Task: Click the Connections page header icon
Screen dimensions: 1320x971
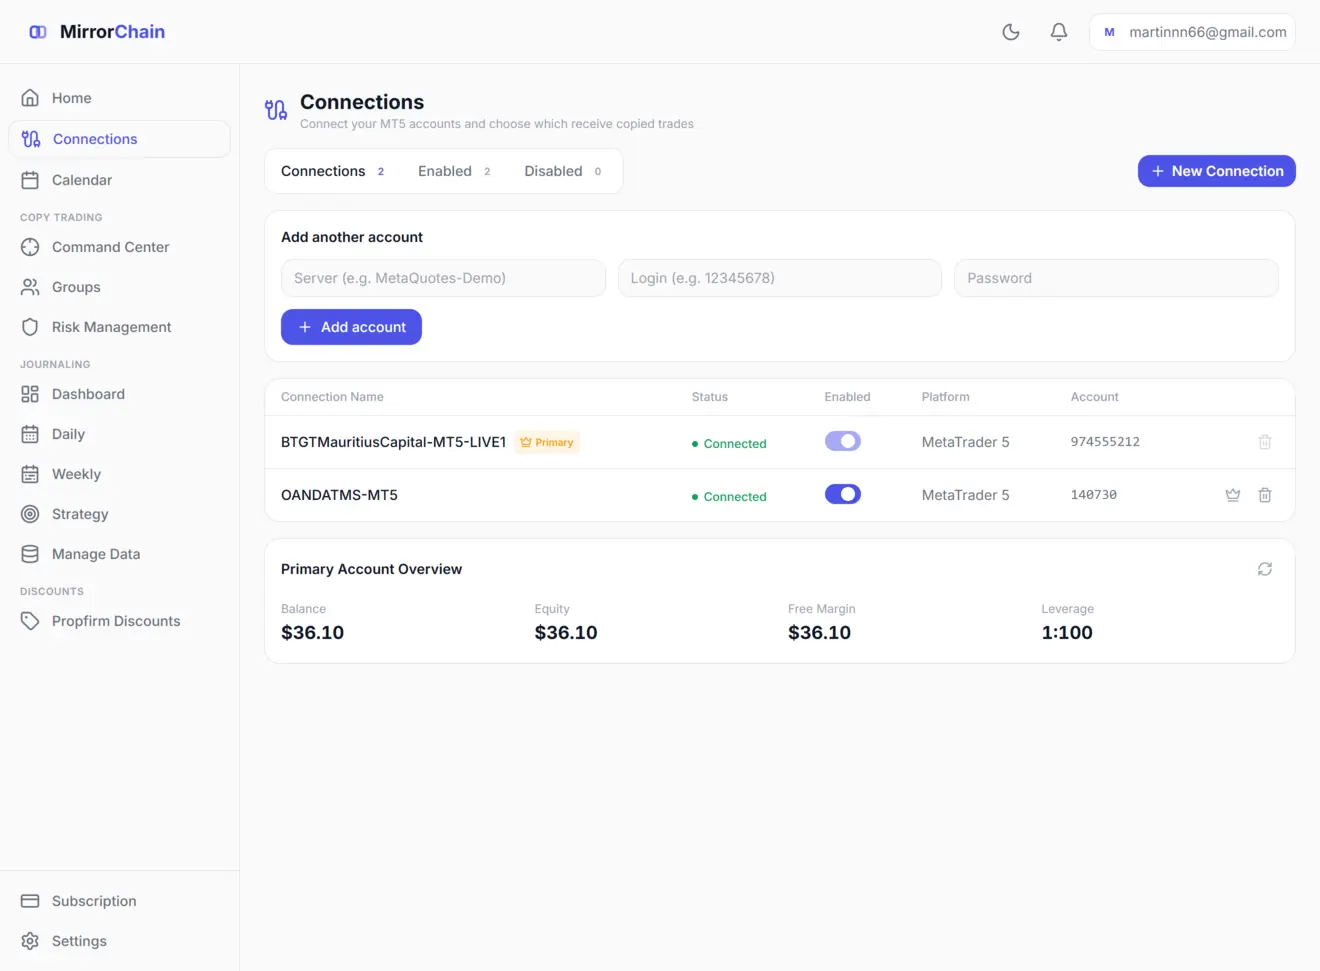Action: (x=276, y=110)
